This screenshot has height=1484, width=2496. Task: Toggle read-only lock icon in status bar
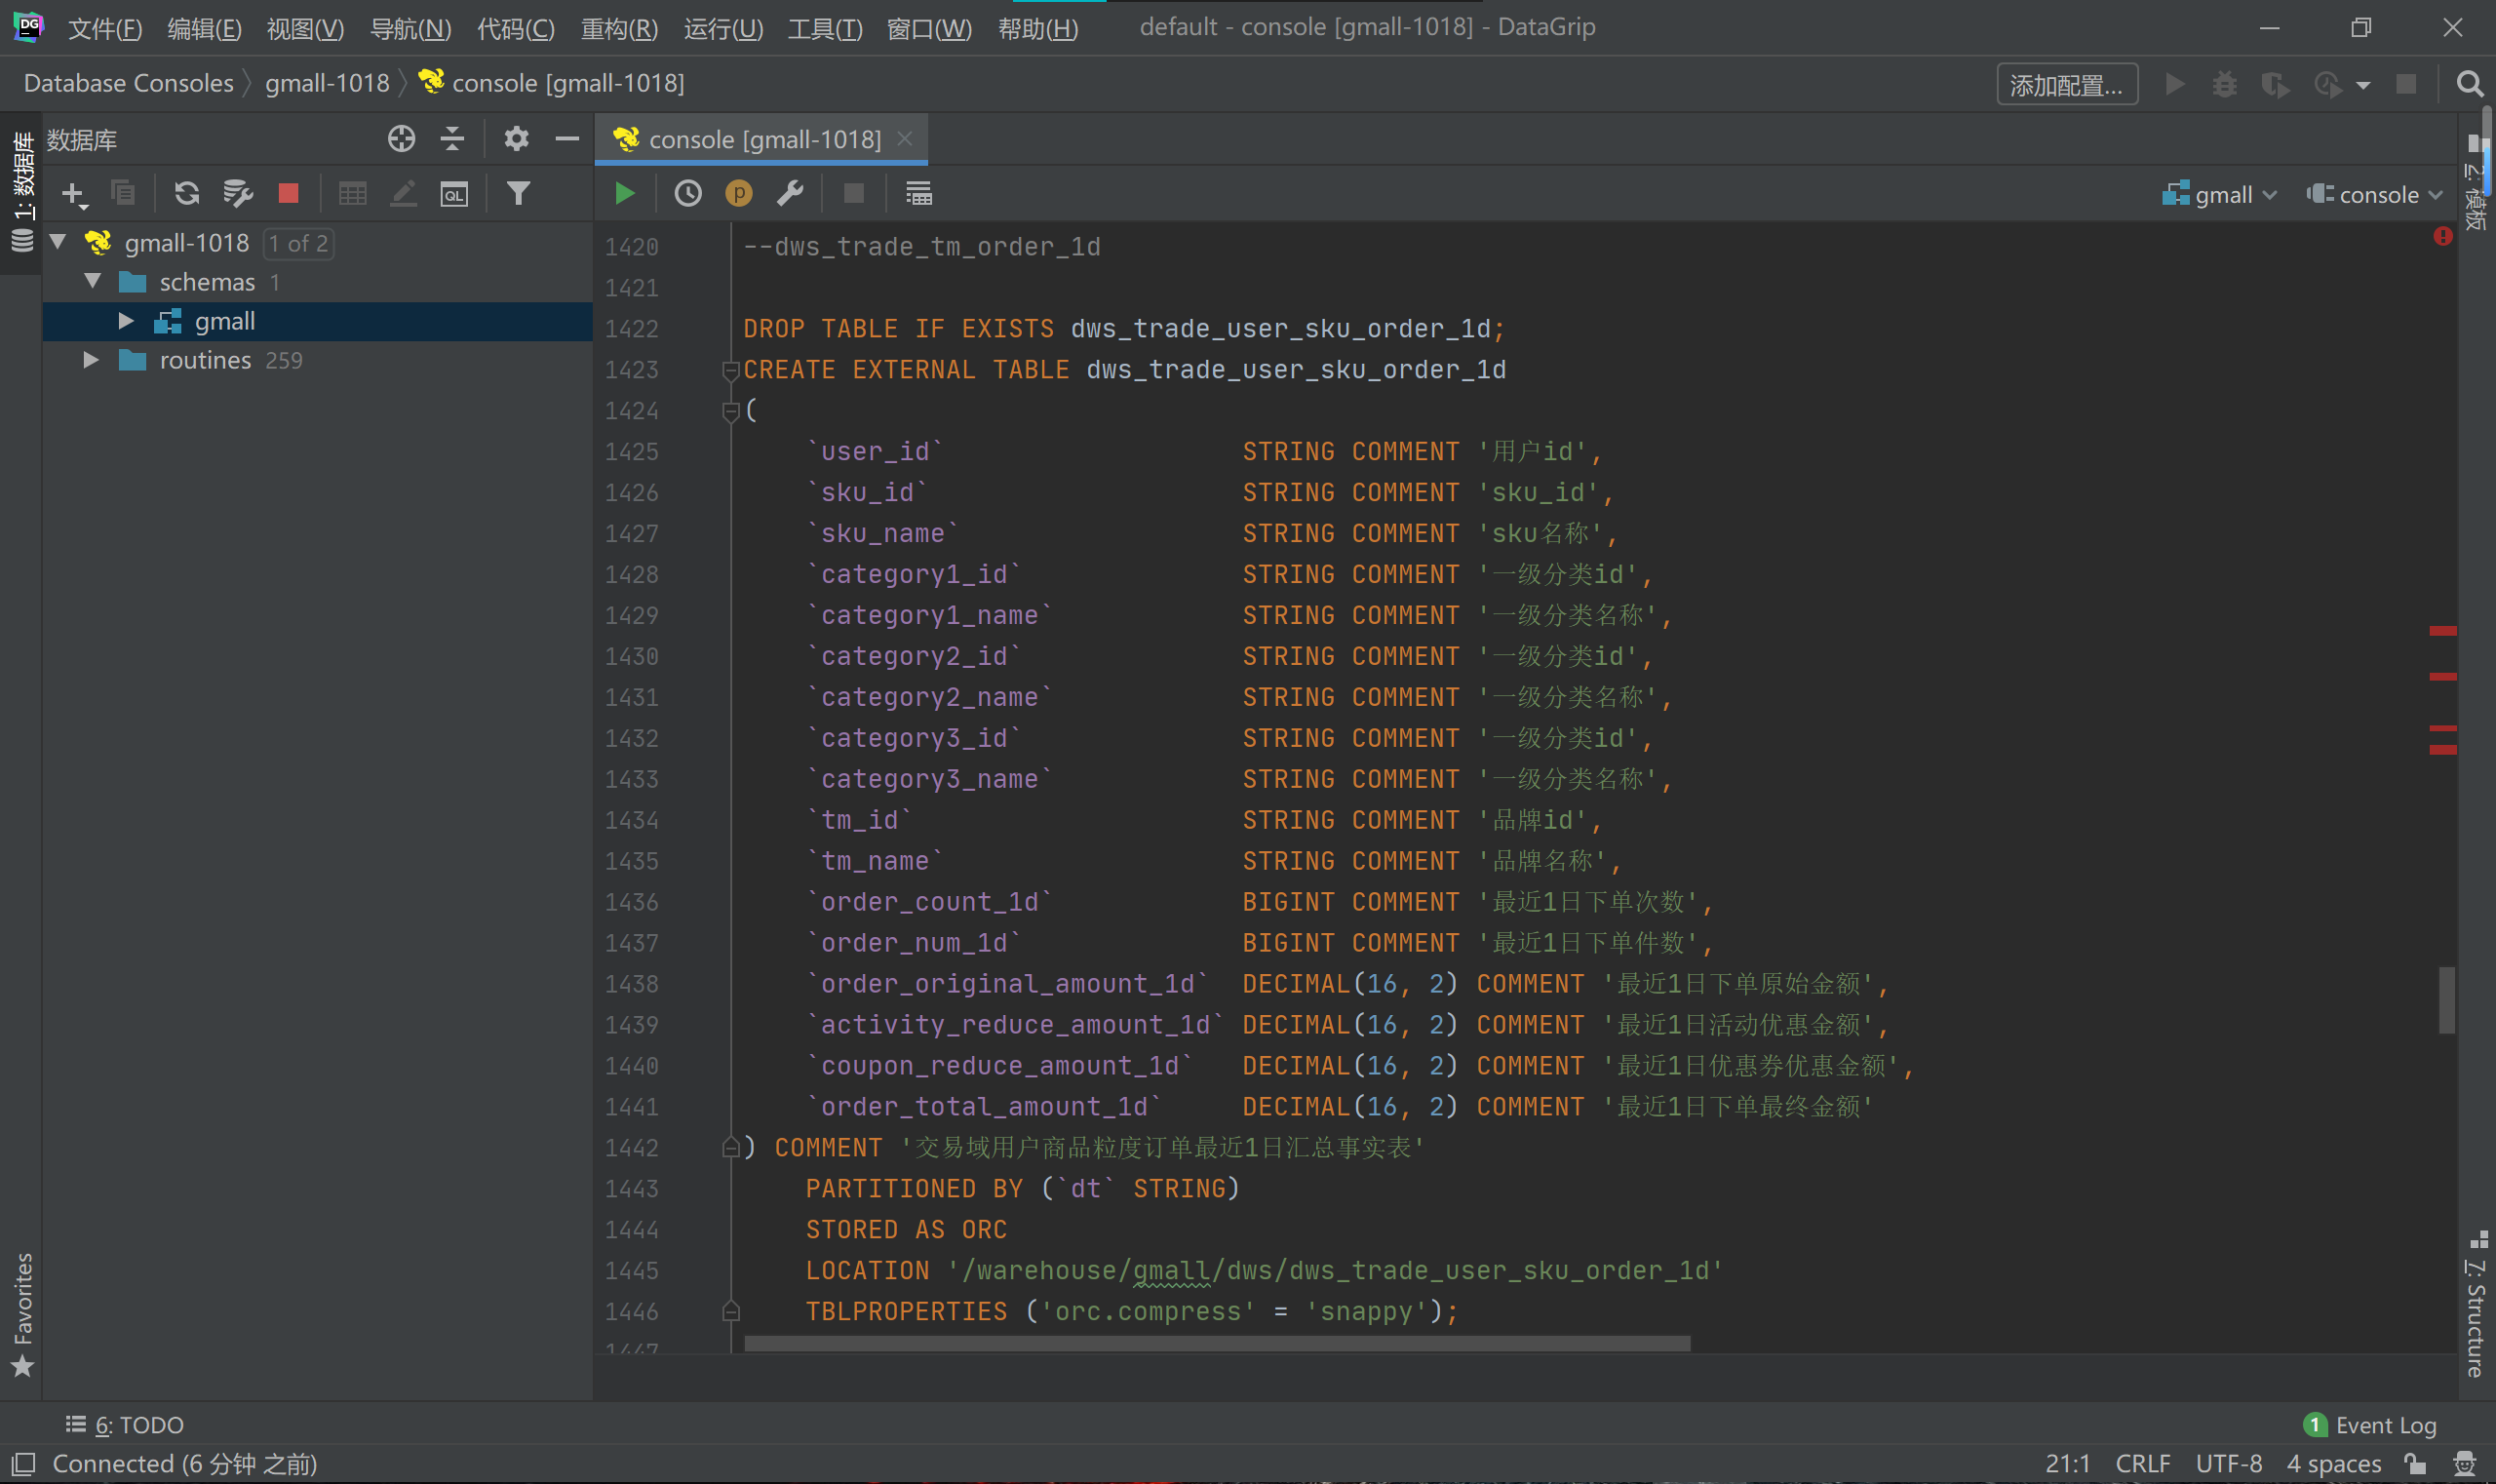tap(2415, 1464)
